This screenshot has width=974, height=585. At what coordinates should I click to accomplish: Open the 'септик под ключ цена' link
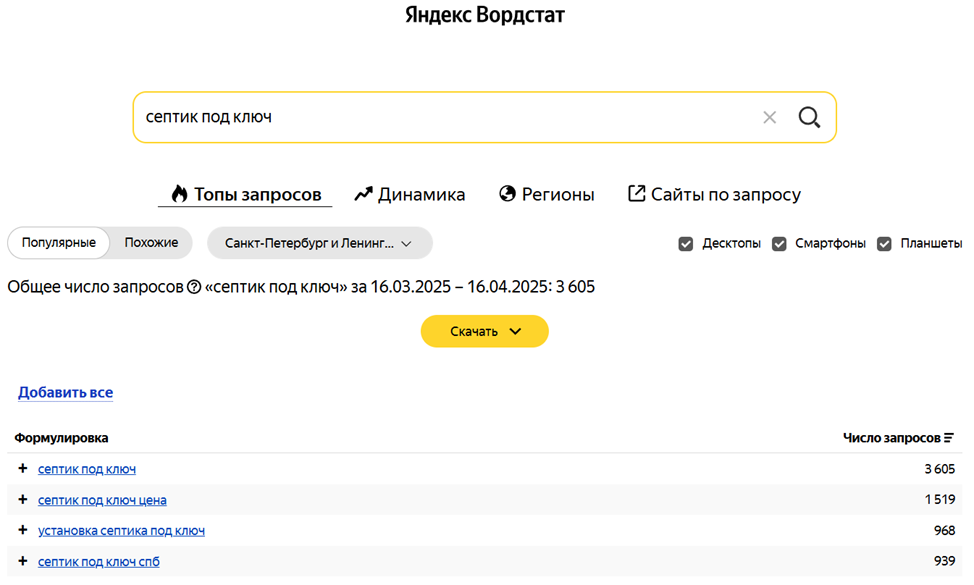[102, 500]
